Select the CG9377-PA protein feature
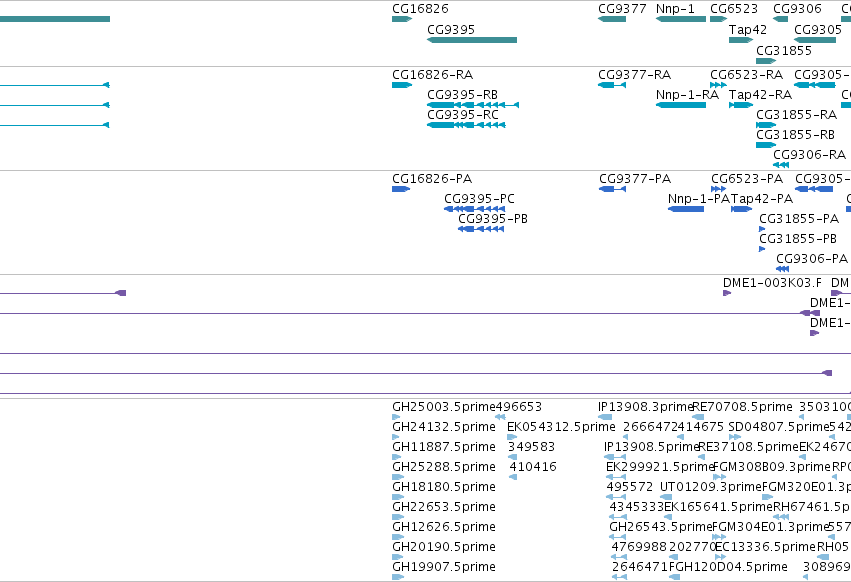 point(612,189)
